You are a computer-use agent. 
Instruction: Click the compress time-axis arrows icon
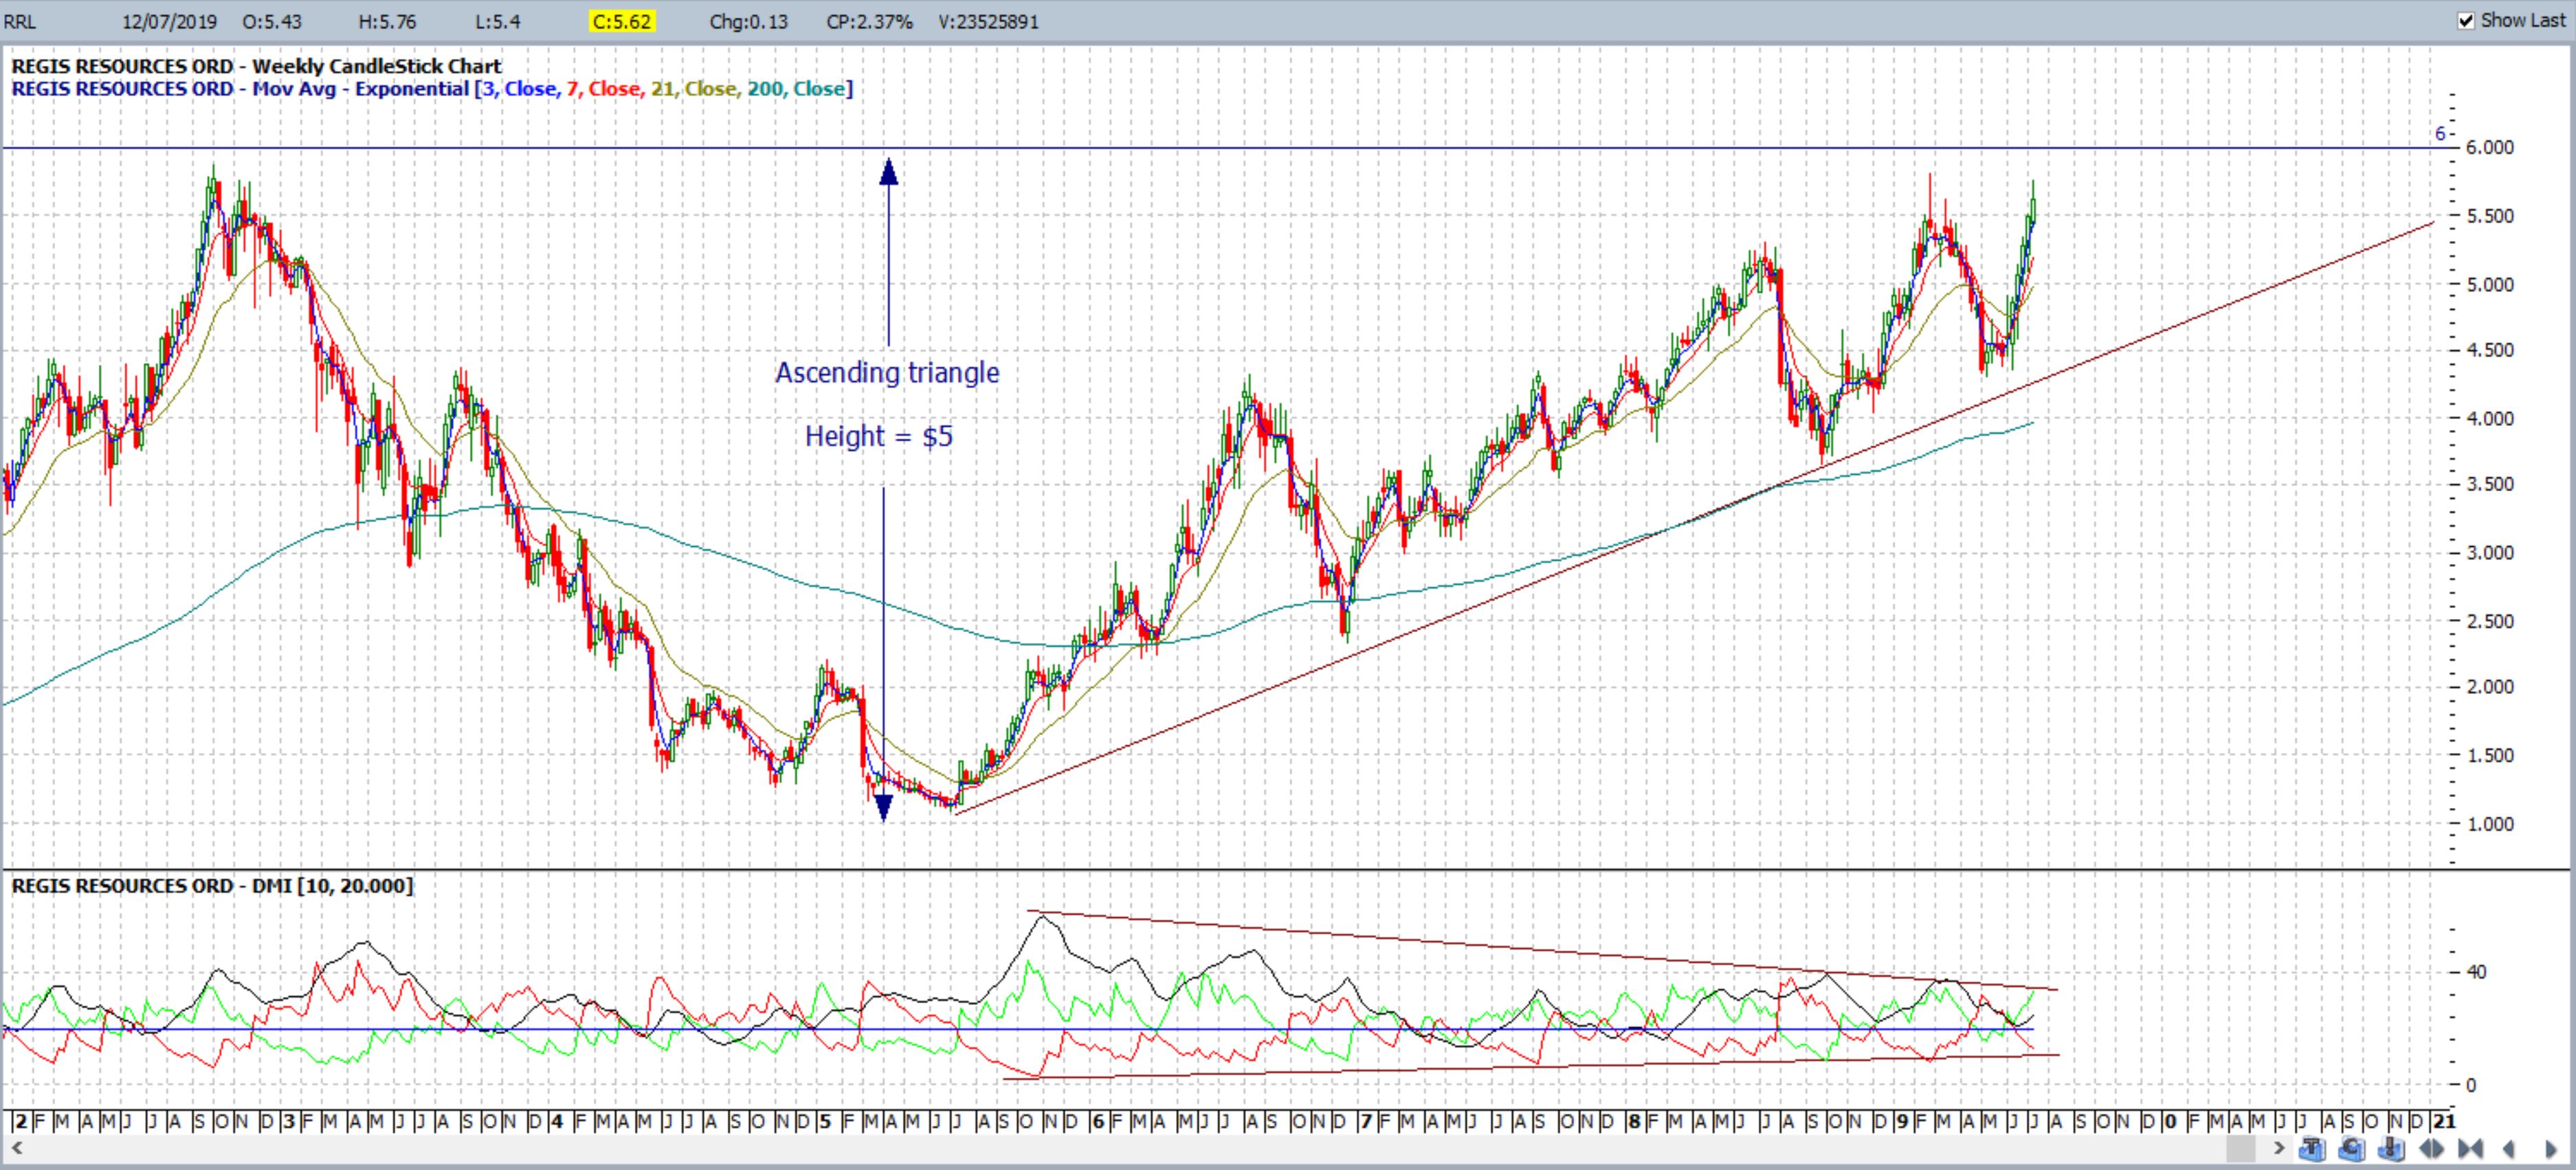pyautogui.click(x=2470, y=1149)
